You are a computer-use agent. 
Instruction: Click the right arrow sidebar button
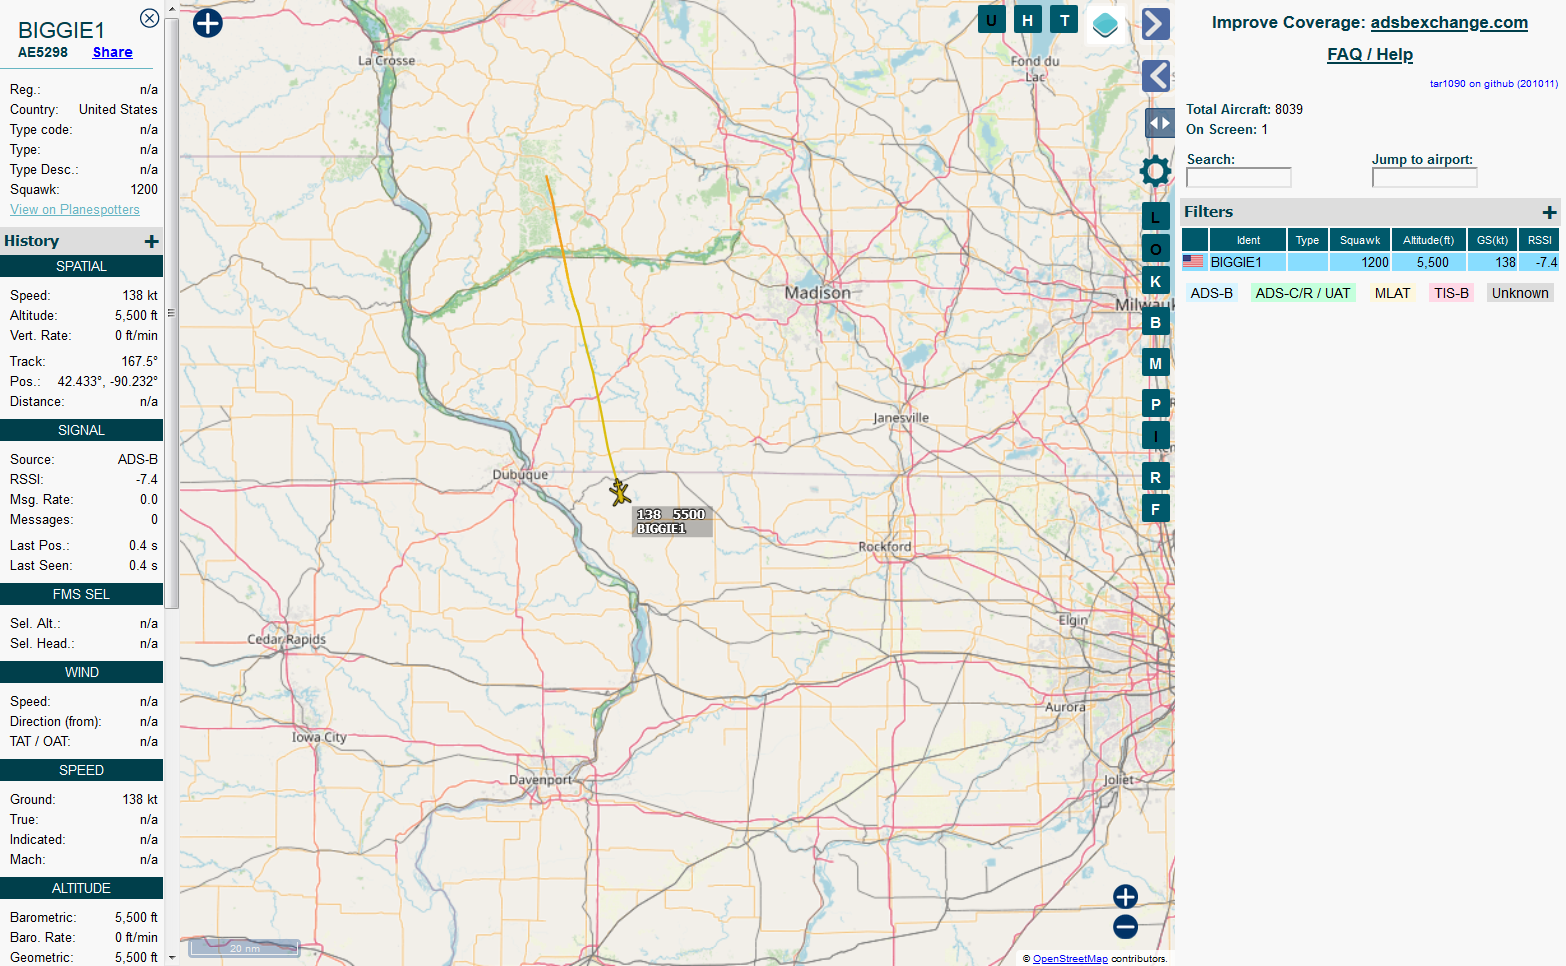click(1156, 23)
